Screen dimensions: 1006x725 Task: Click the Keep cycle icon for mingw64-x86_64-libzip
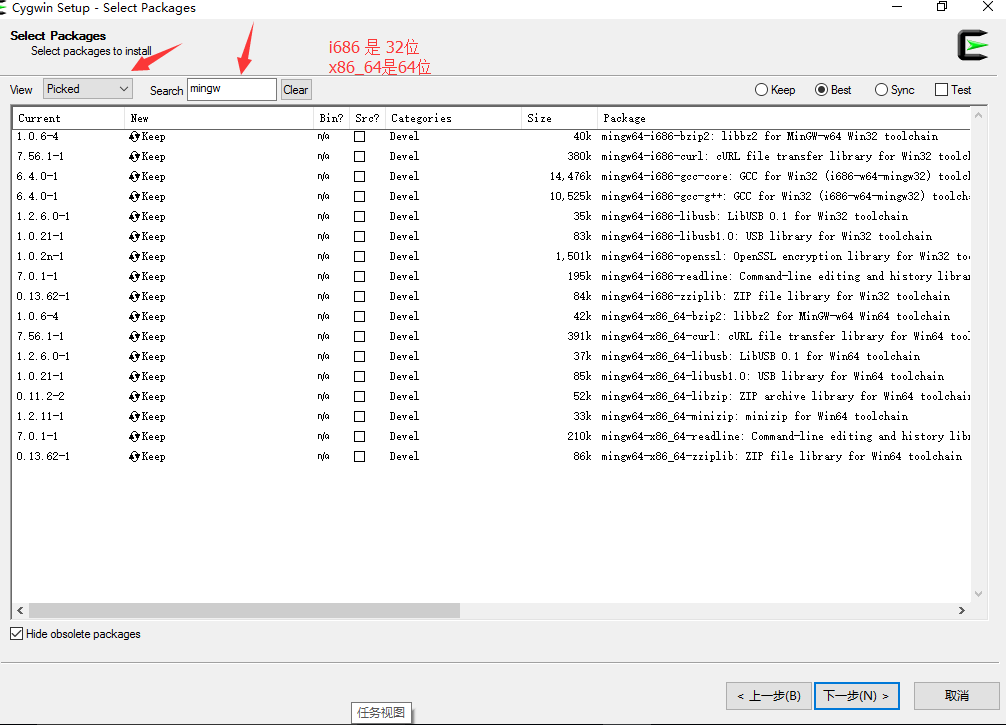134,397
